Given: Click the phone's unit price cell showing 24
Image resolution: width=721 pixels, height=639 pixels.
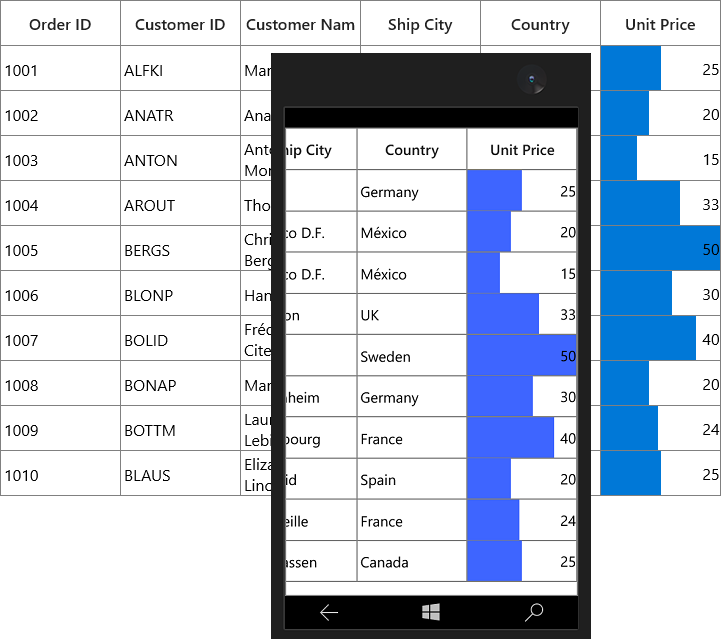Looking at the screenshot, I should [522, 520].
